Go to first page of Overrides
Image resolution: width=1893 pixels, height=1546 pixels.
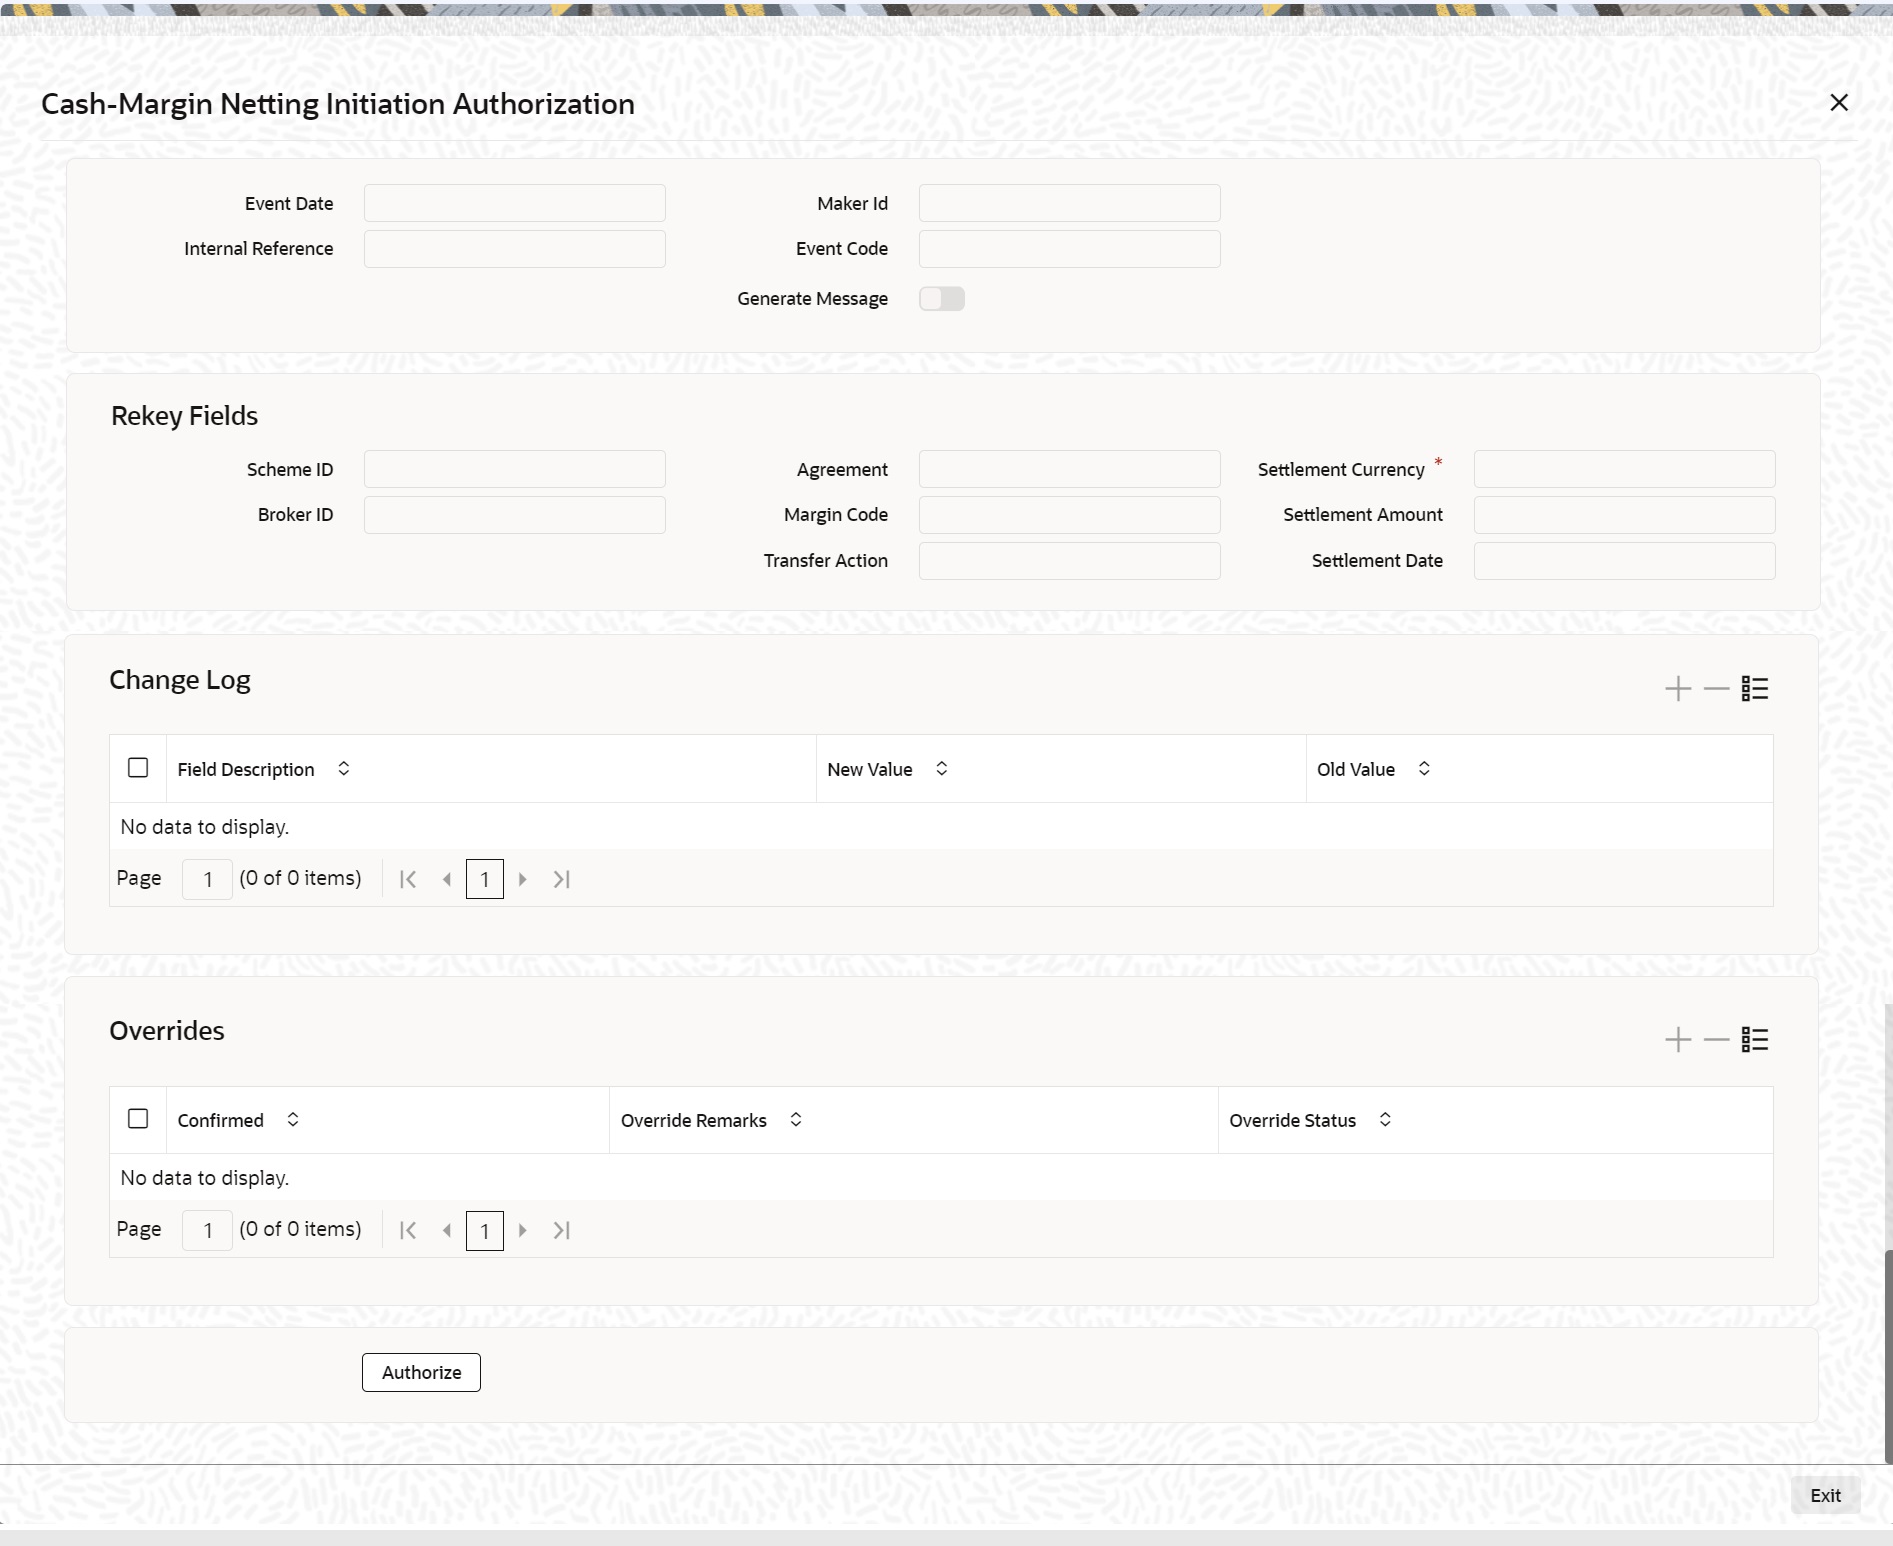[x=408, y=1230]
